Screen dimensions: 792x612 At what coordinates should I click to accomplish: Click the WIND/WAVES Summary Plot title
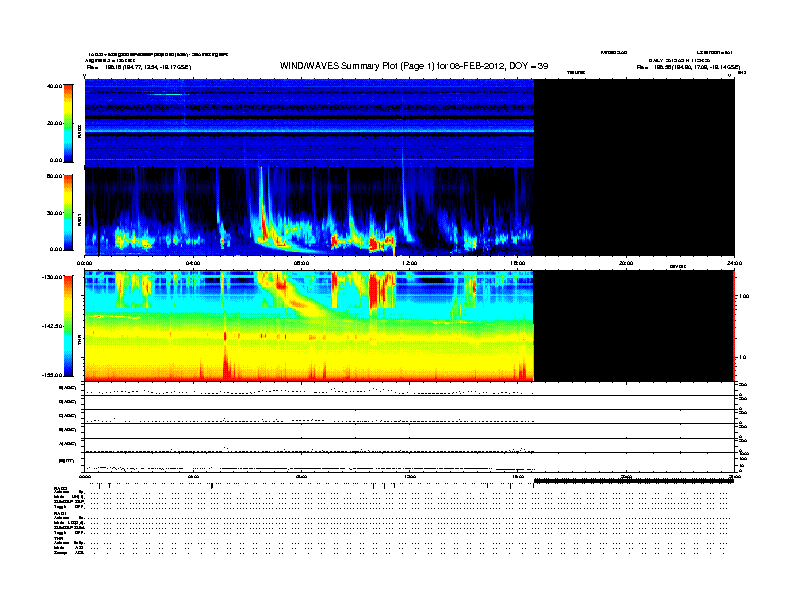pos(414,66)
